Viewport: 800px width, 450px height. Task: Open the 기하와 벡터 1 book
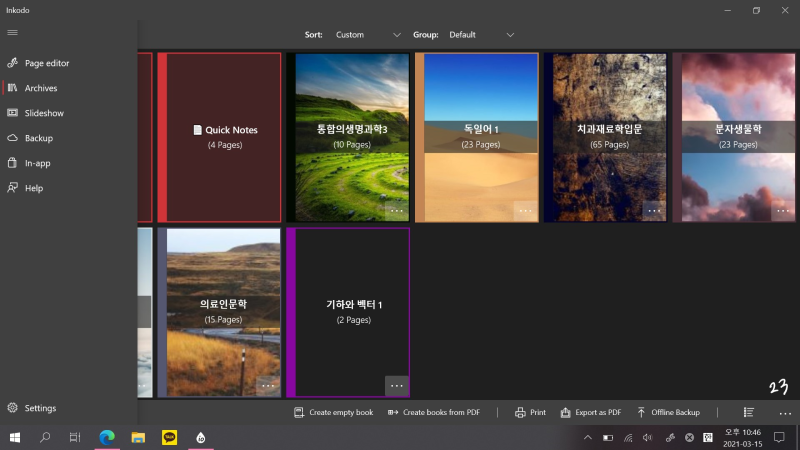coord(348,312)
